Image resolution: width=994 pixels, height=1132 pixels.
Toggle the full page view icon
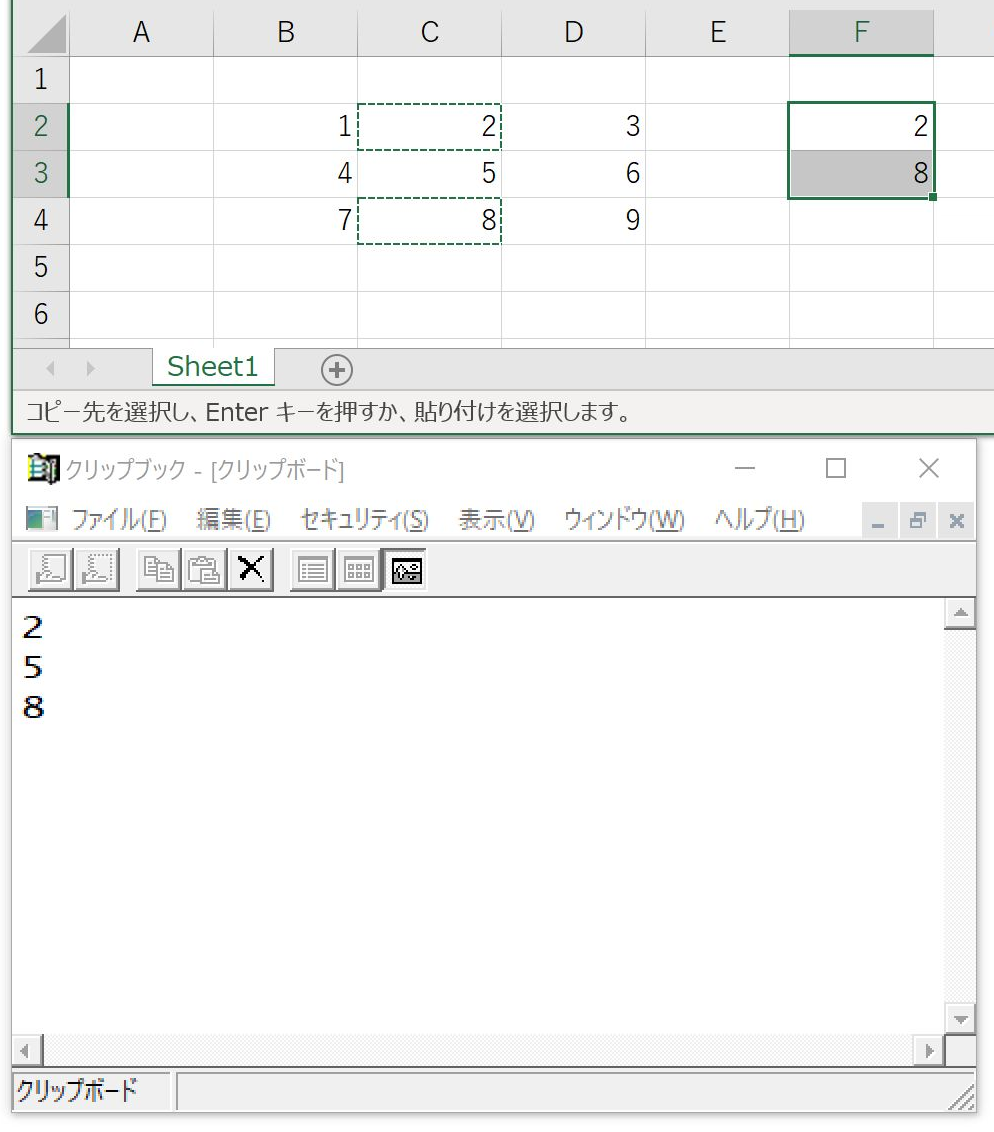[406, 570]
